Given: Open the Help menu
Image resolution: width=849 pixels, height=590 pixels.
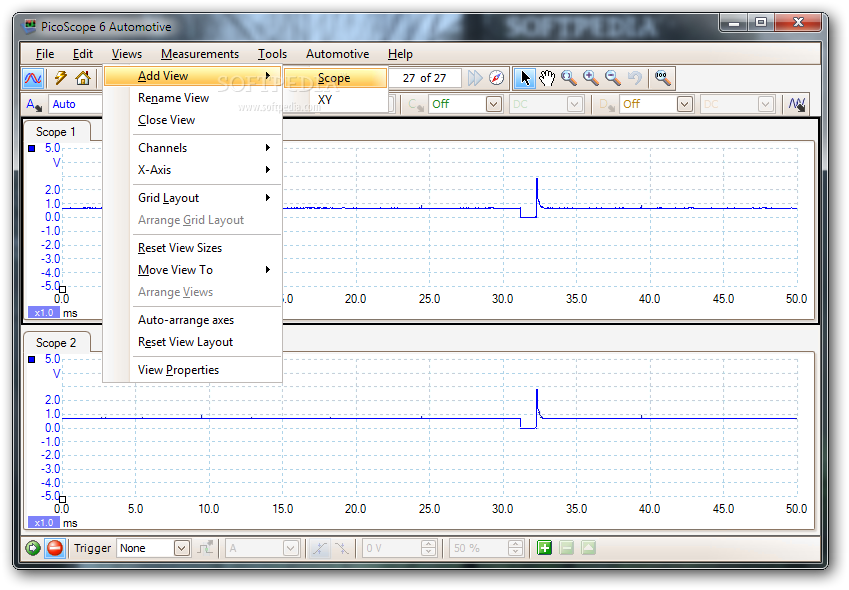Looking at the screenshot, I should click(400, 54).
